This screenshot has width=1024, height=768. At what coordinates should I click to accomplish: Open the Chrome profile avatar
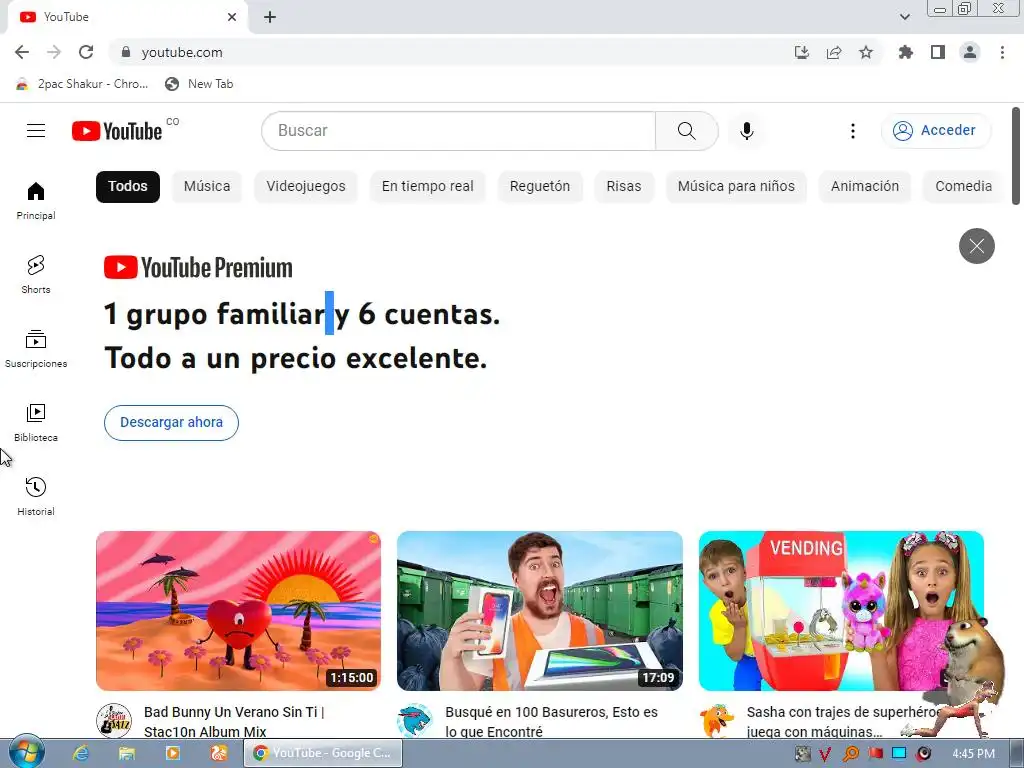coord(970,52)
